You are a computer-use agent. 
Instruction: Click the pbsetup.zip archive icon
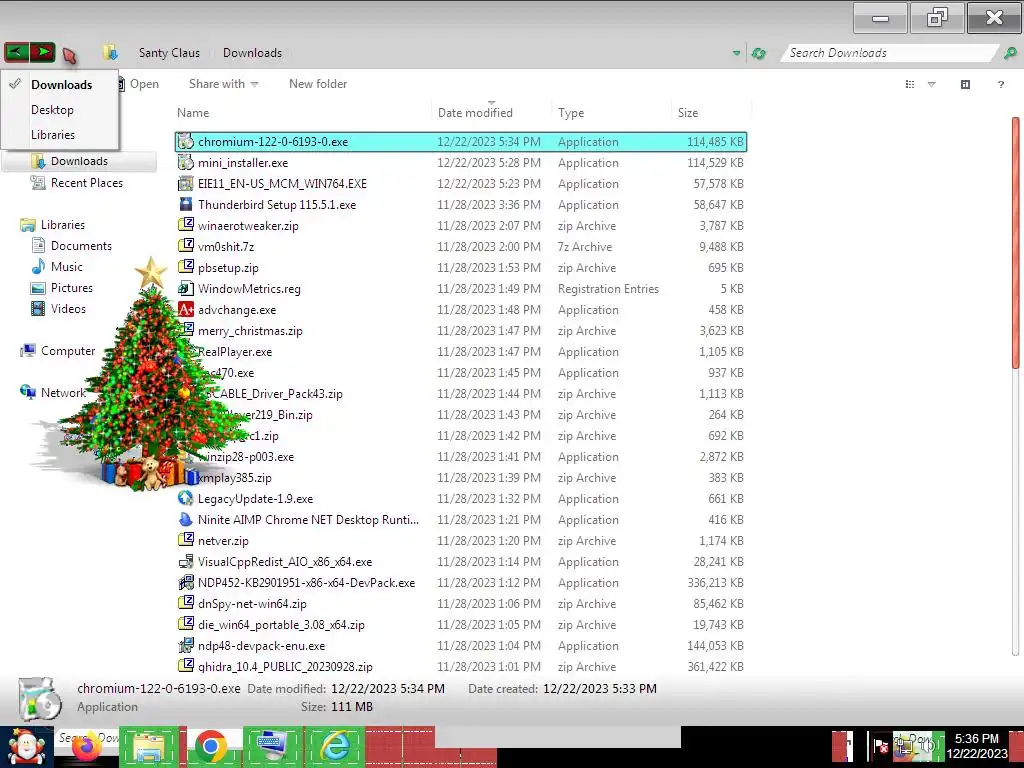(x=185, y=267)
